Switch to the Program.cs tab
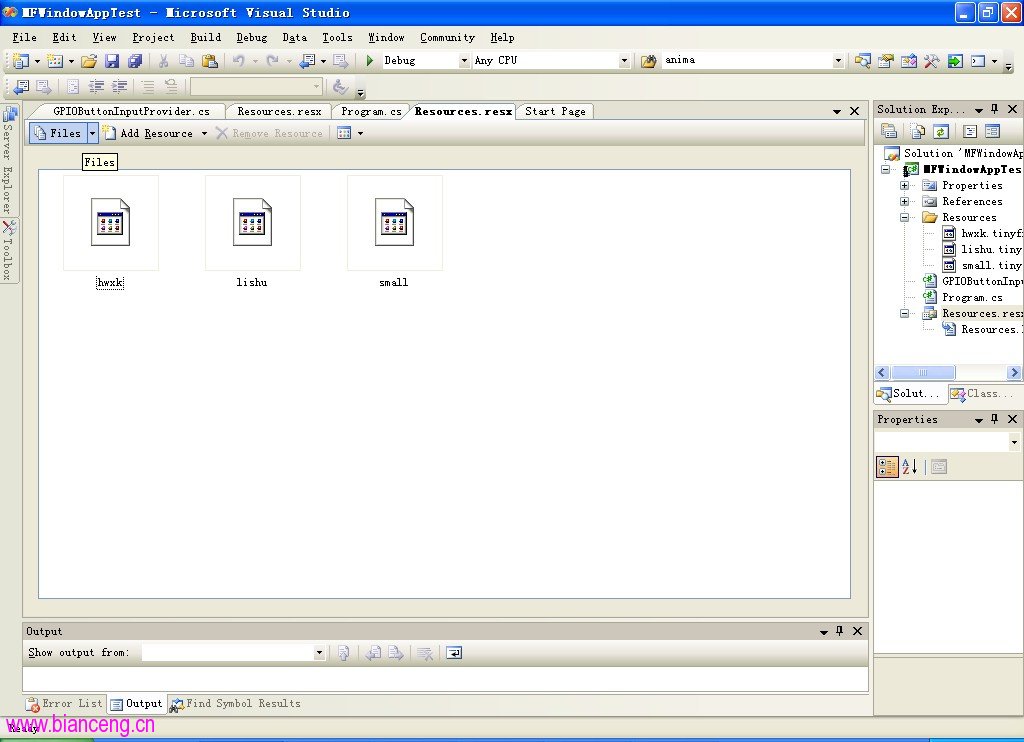Screen dimensions: 1024x742 coord(371,112)
